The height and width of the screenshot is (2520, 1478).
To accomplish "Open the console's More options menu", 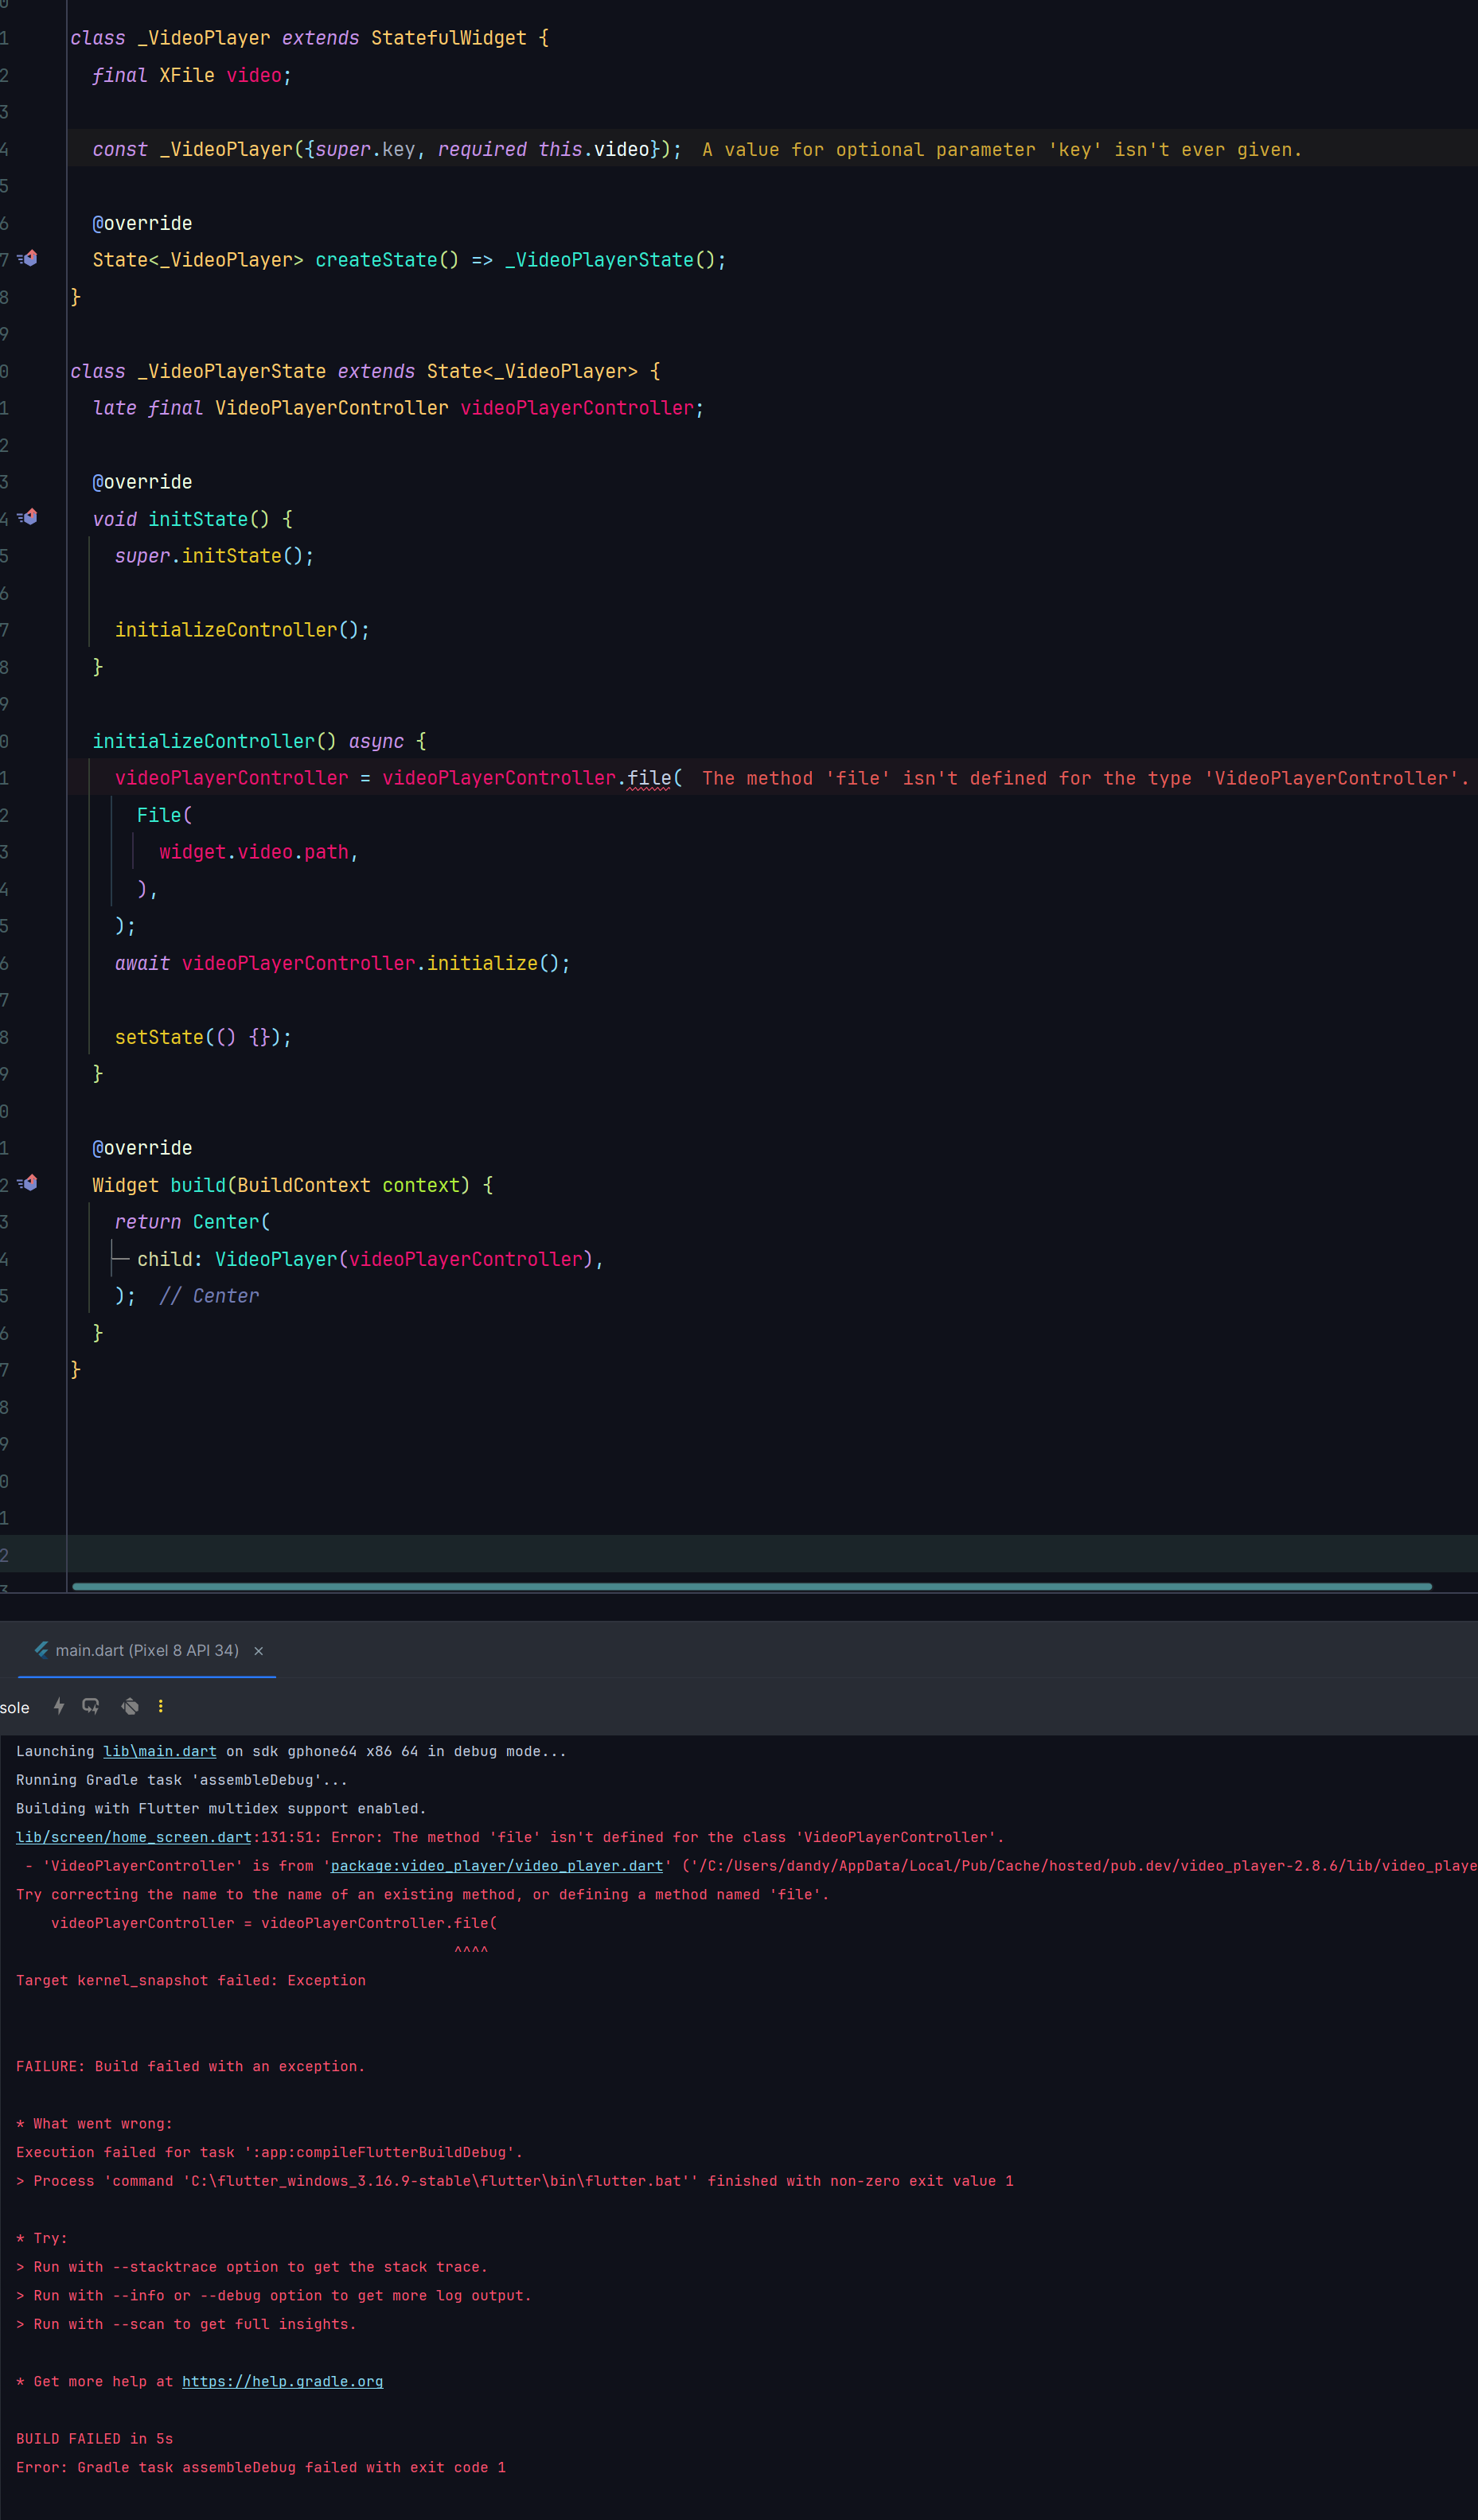I will point(161,1706).
